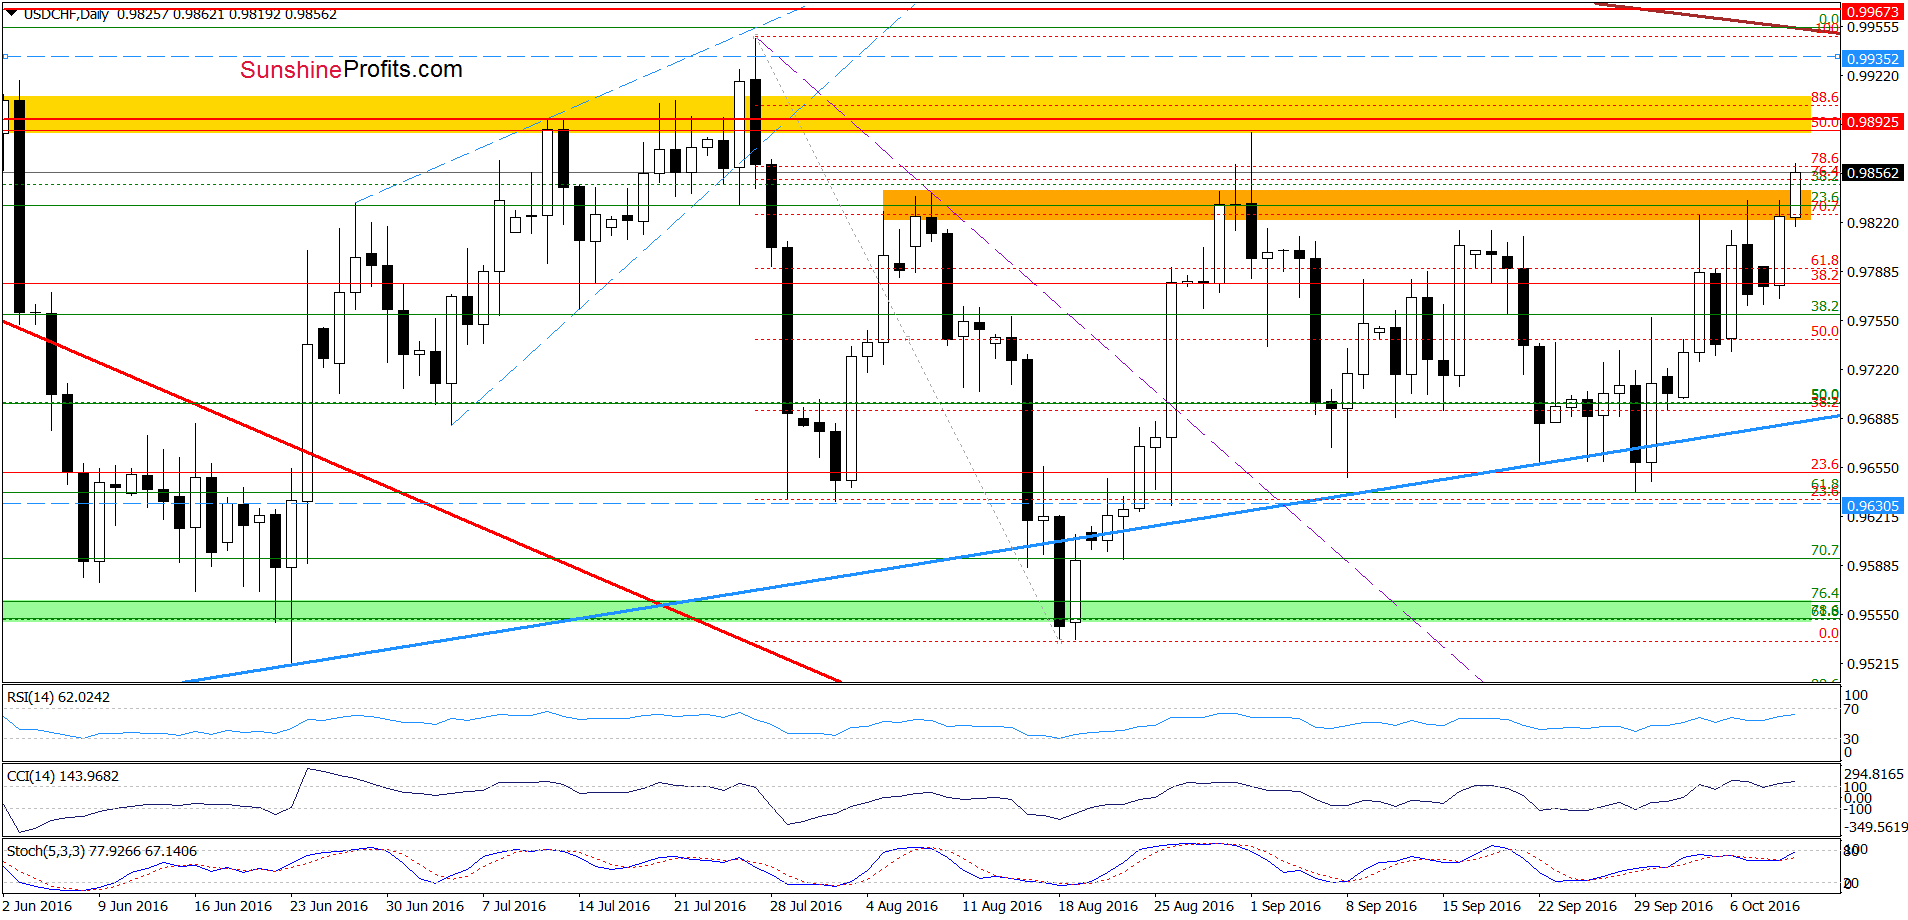Click the 8 Sep 2016 date label
The width and height of the screenshot is (1908, 920).
click(x=1382, y=906)
